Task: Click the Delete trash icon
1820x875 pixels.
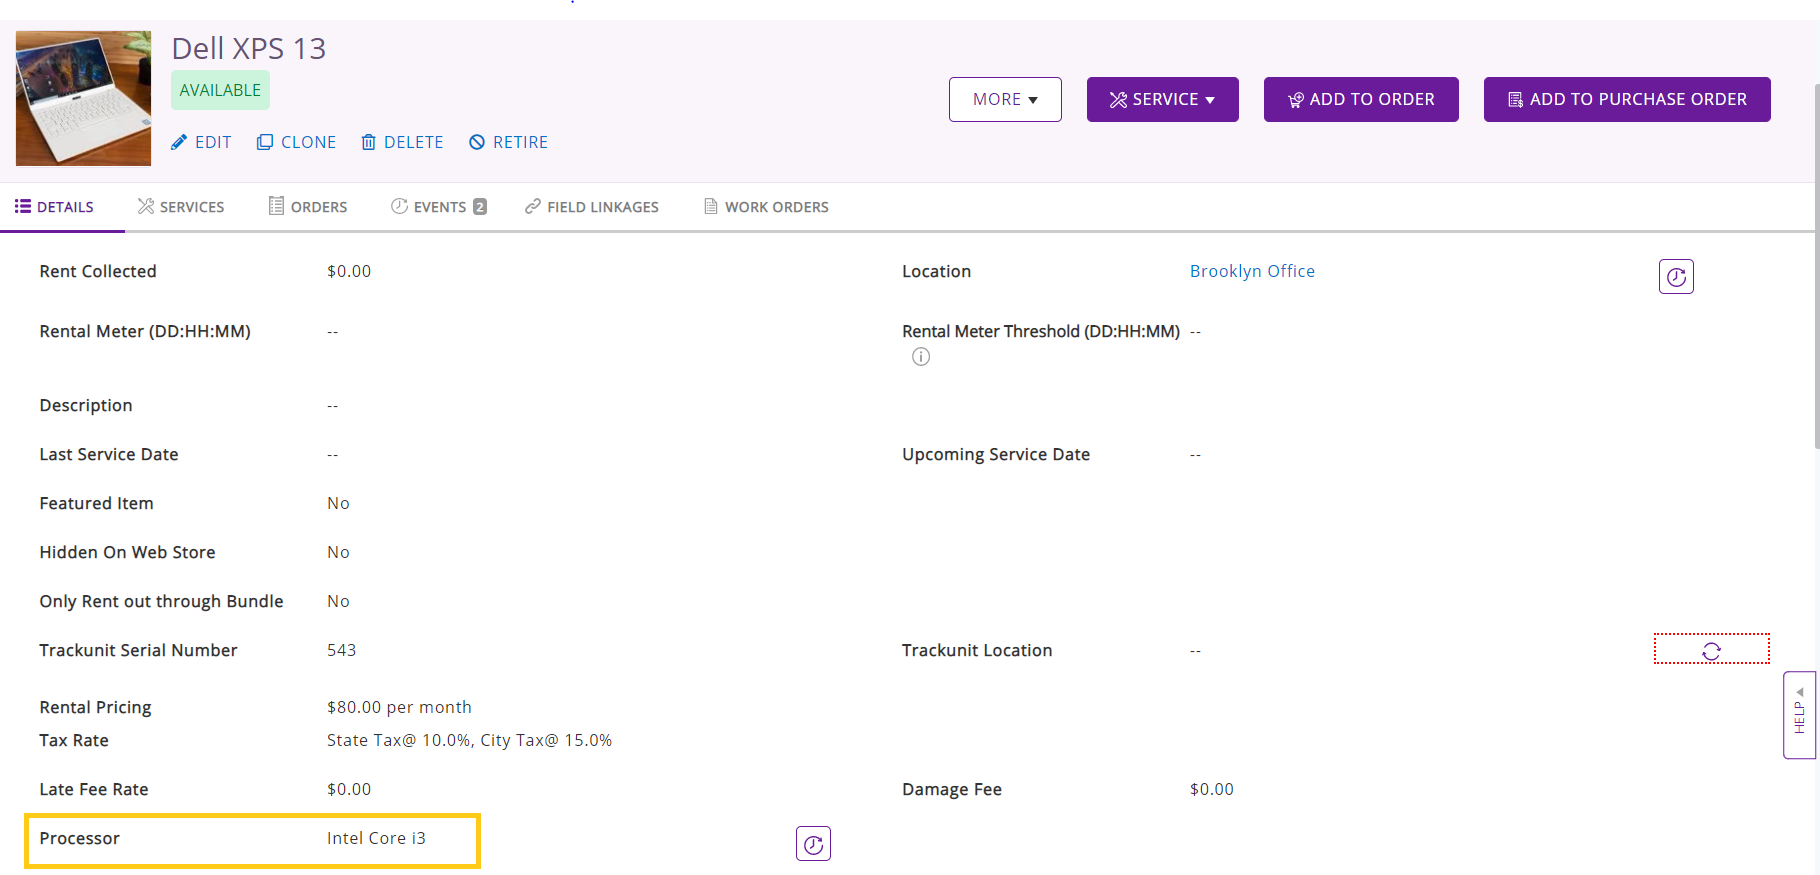Action: coord(369,142)
